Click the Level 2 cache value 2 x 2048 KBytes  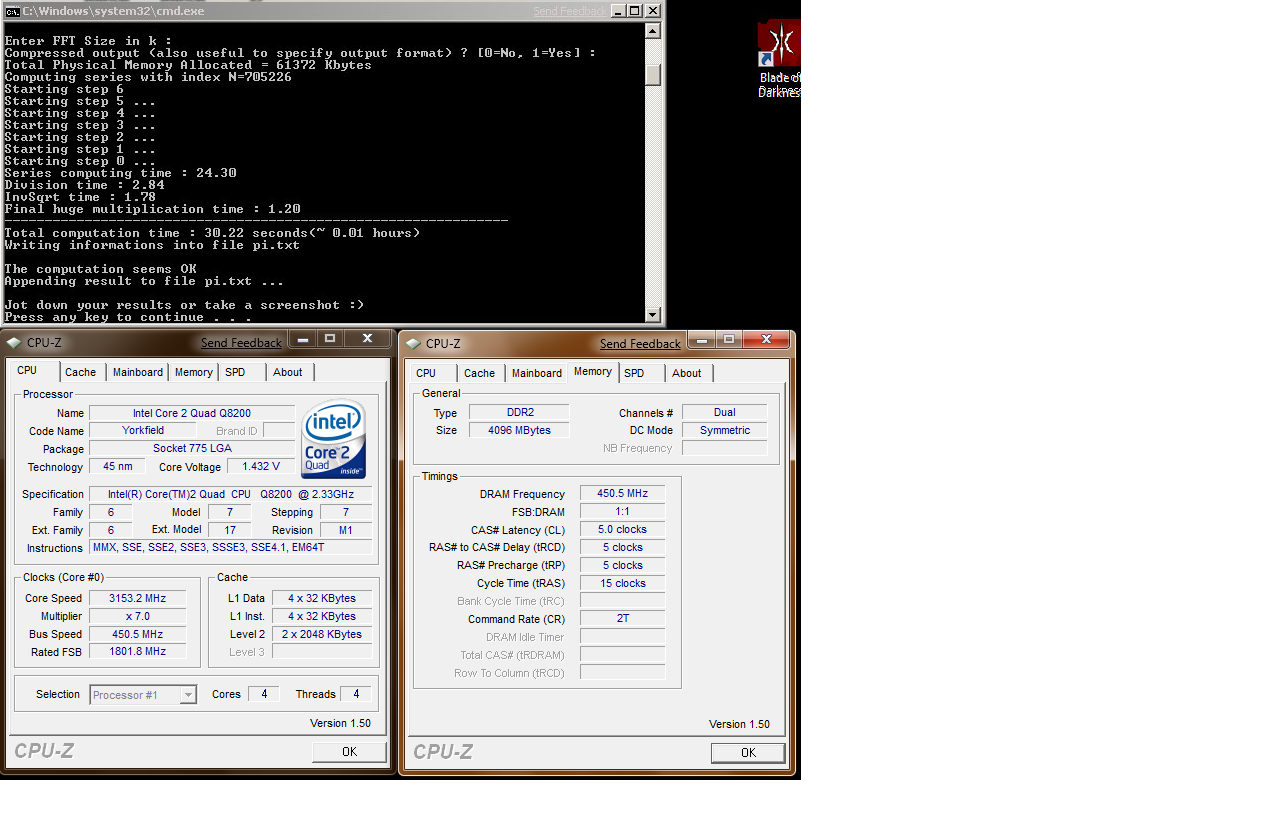click(x=322, y=634)
